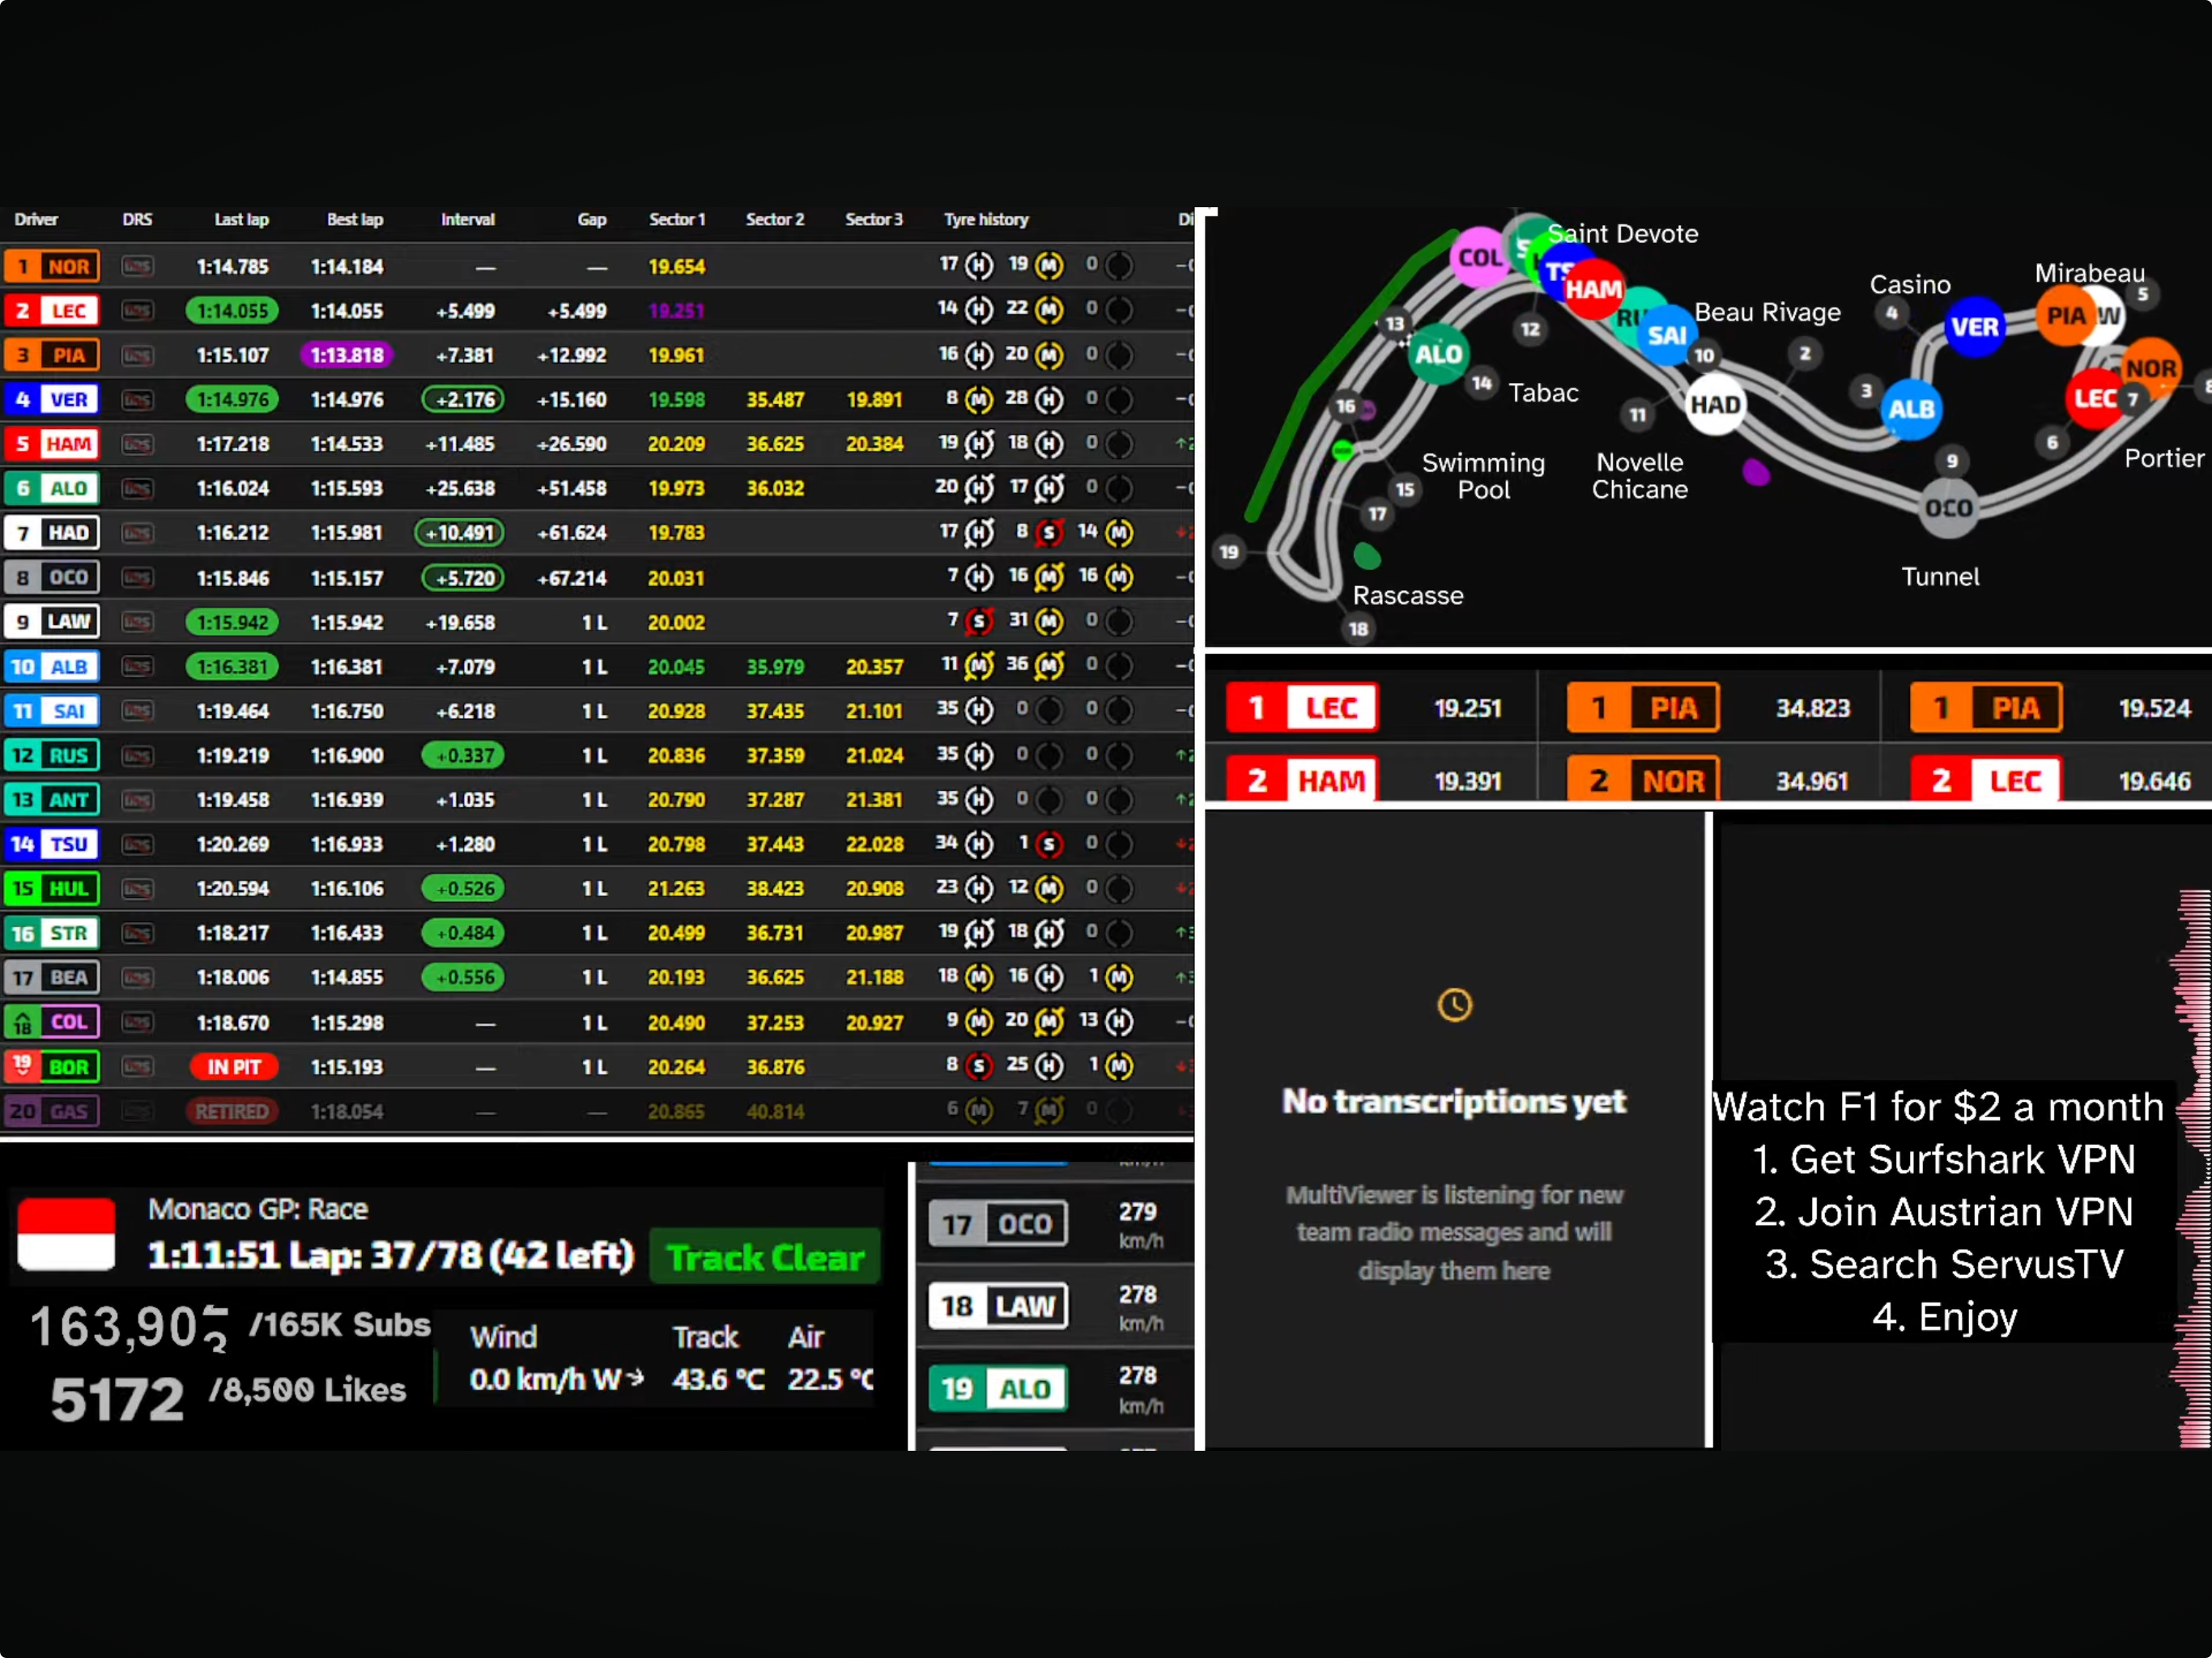The image size is (2212, 1658).
Task: Click the Tyre history column header
Action: [986, 219]
